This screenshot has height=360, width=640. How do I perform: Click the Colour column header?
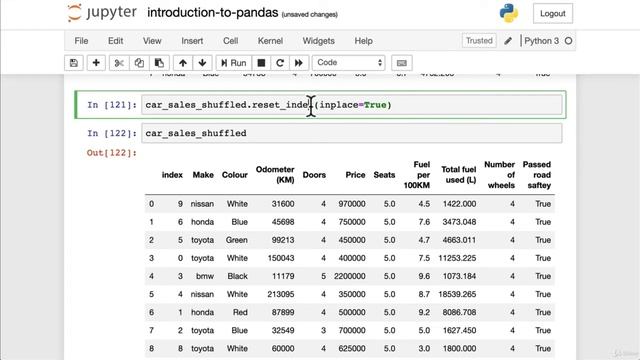point(235,175)
